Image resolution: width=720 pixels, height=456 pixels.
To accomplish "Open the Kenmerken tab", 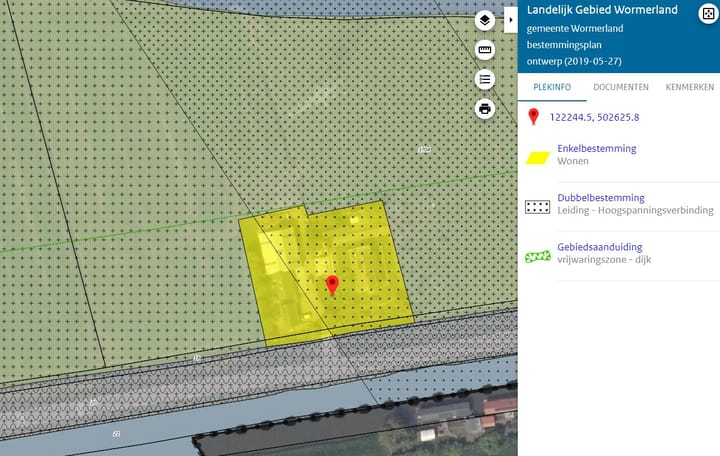I will (689, 87).
